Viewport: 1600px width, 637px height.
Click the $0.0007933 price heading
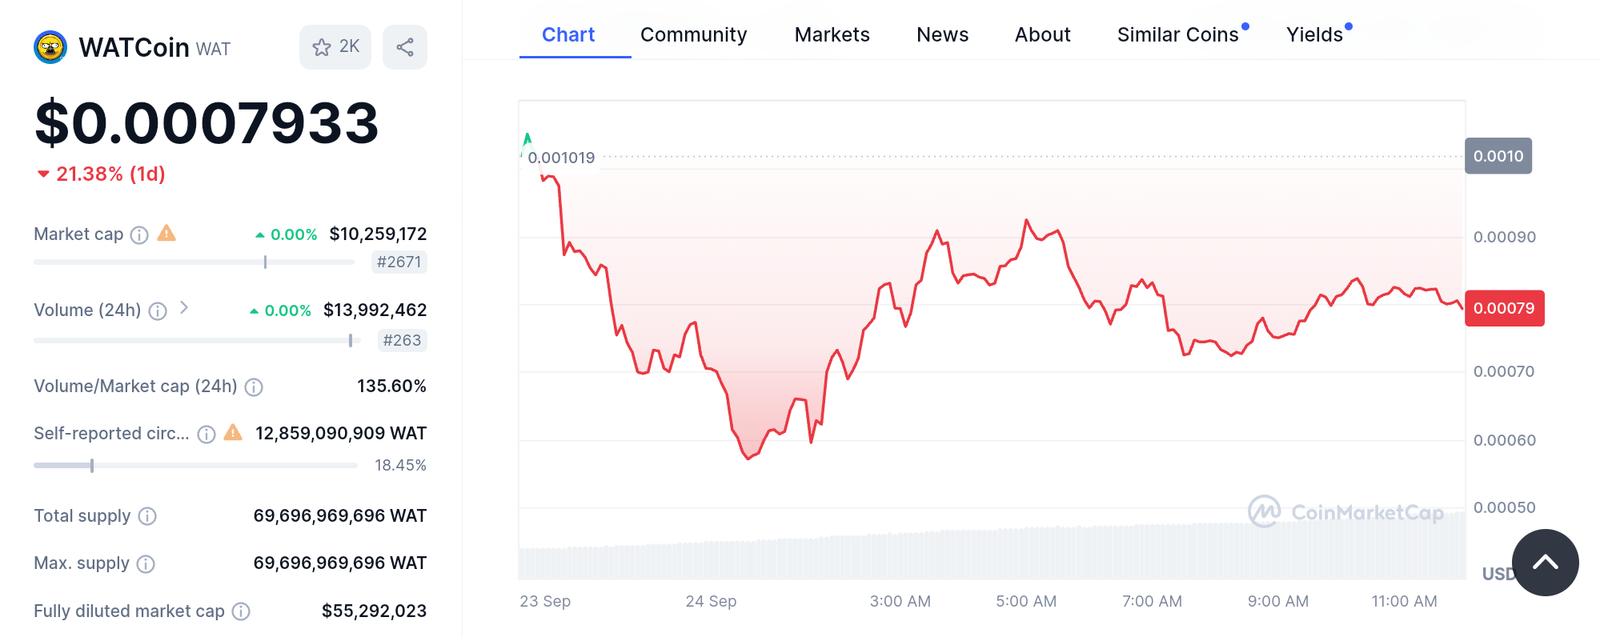(207, 123)
